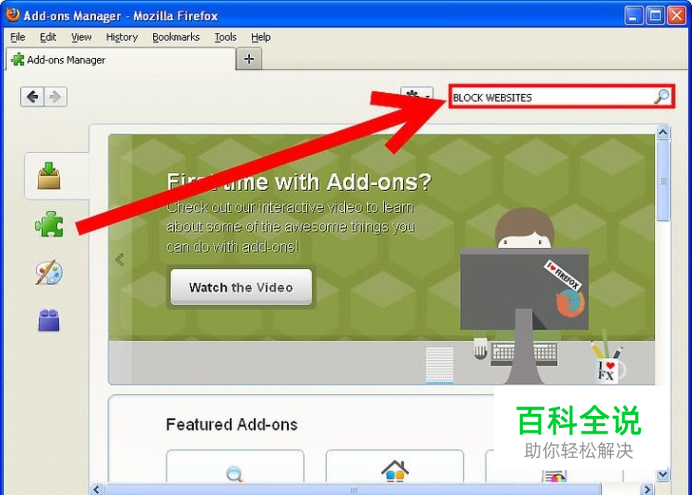Viewport: 692px width, 495px height.
Task: Open the File menu
Action: pyautogui.click(x=18, y=37)
